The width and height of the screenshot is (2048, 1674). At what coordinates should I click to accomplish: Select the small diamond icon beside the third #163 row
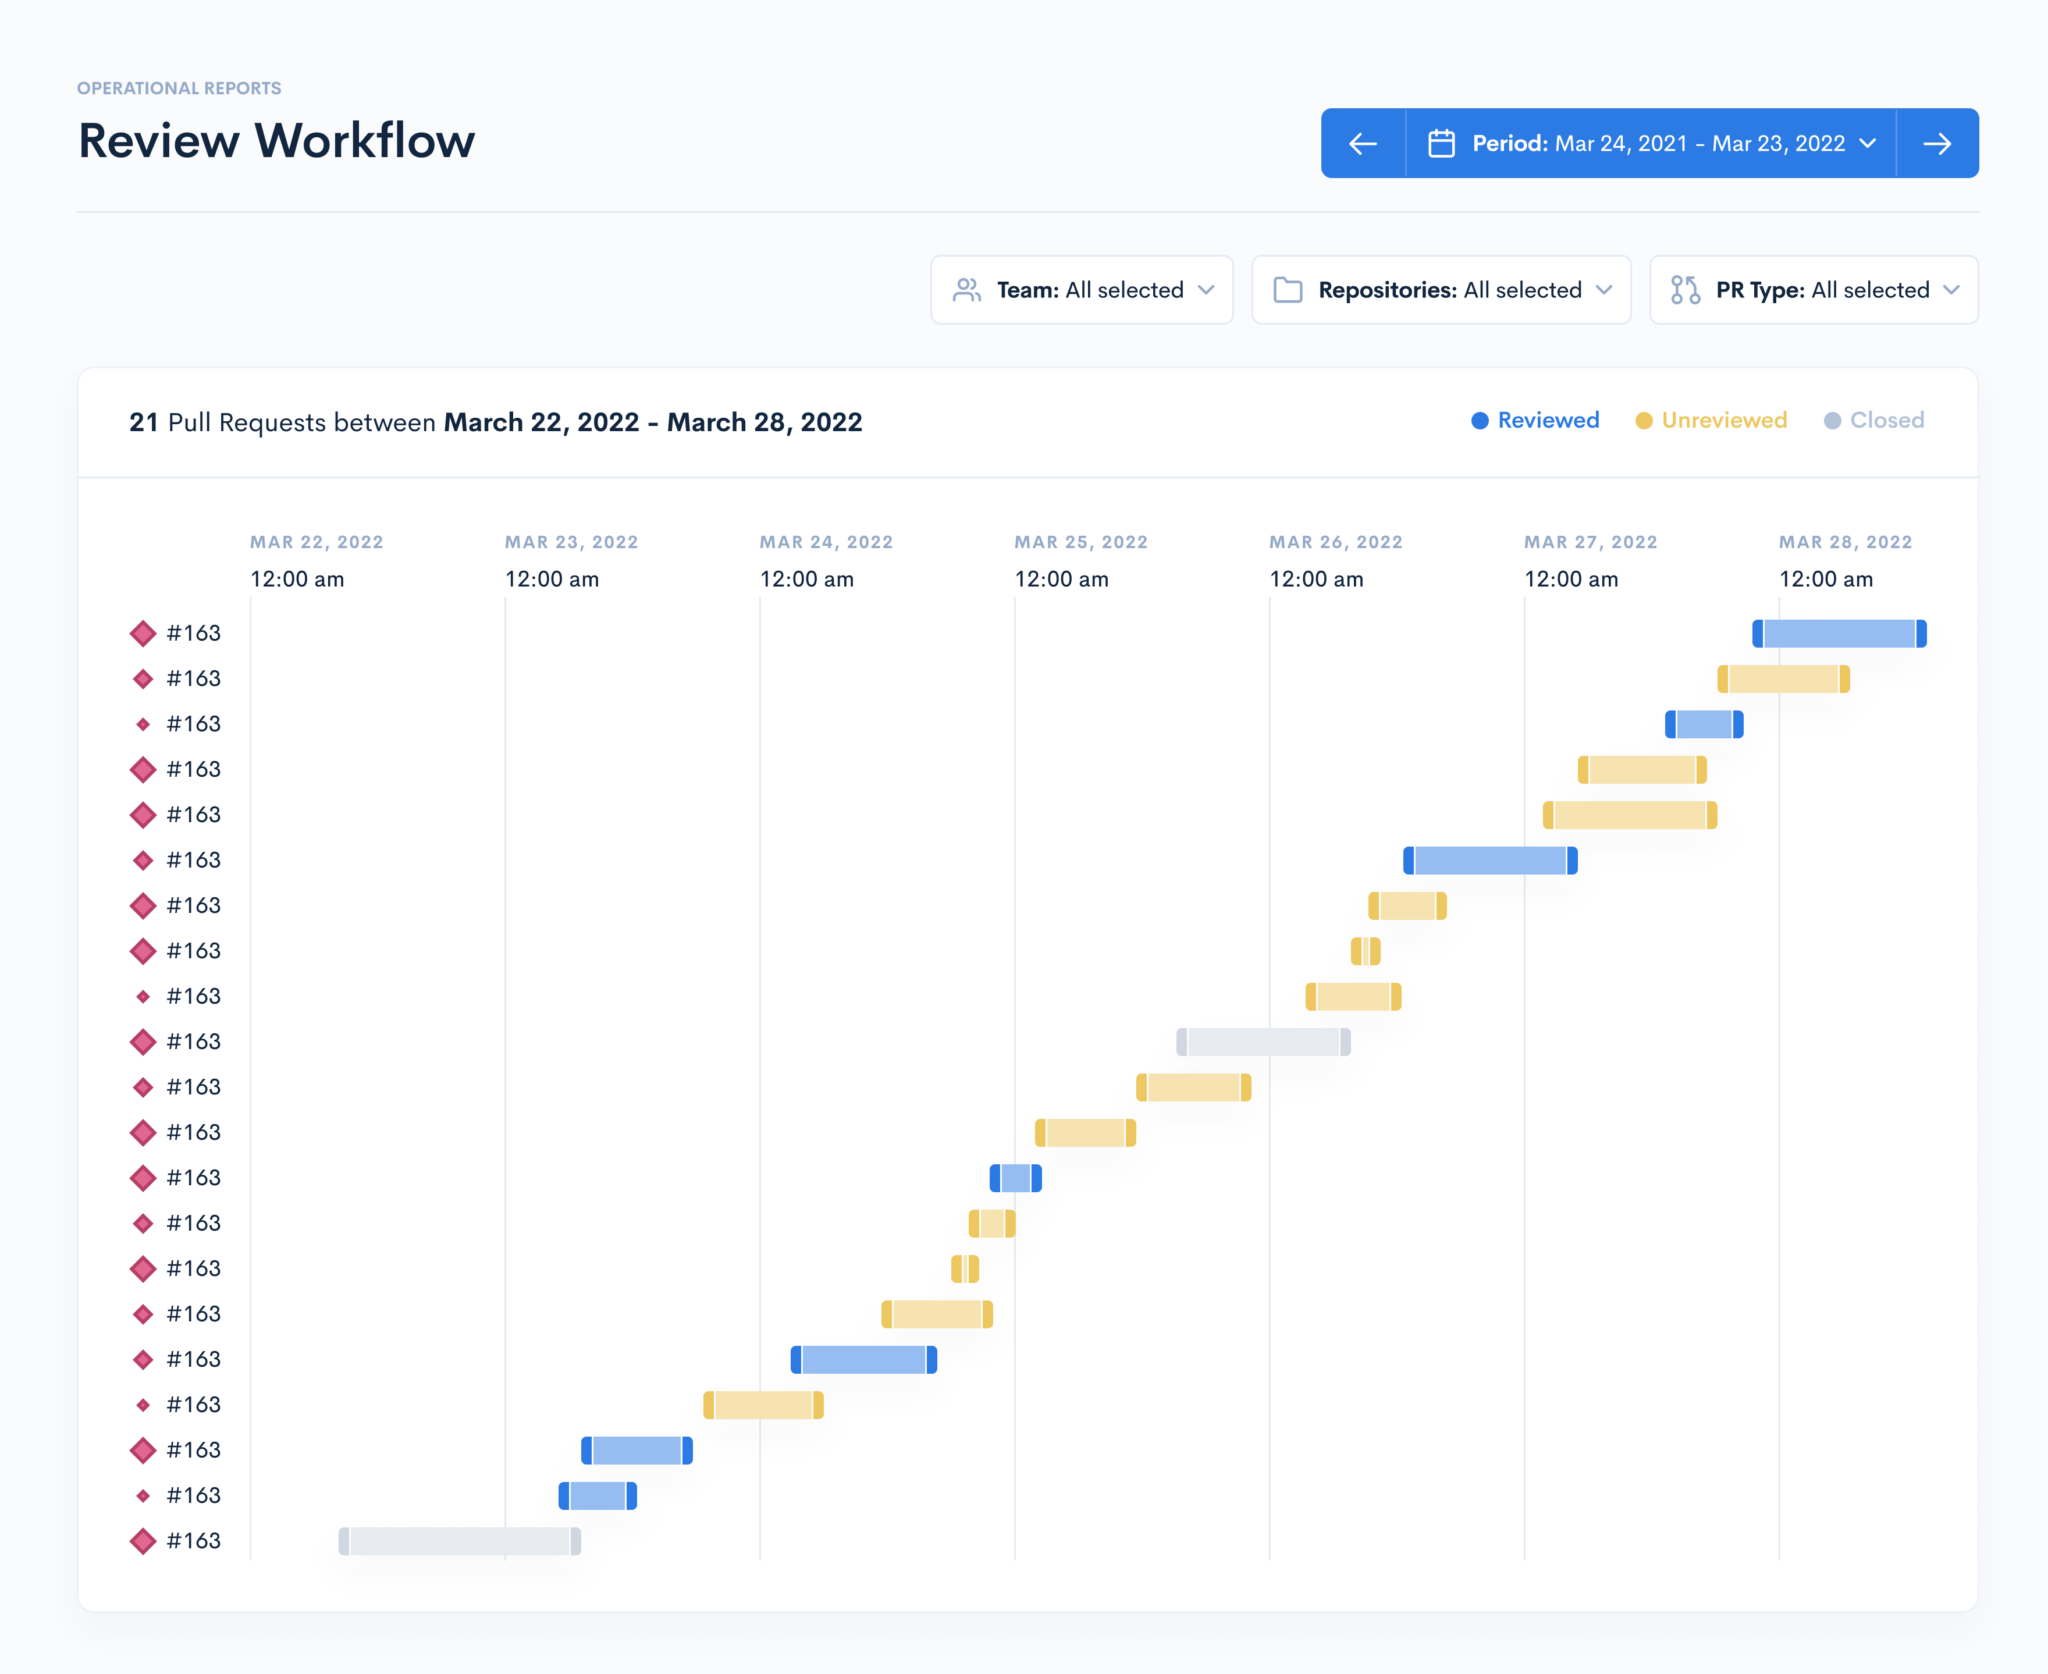pos(142,723)
